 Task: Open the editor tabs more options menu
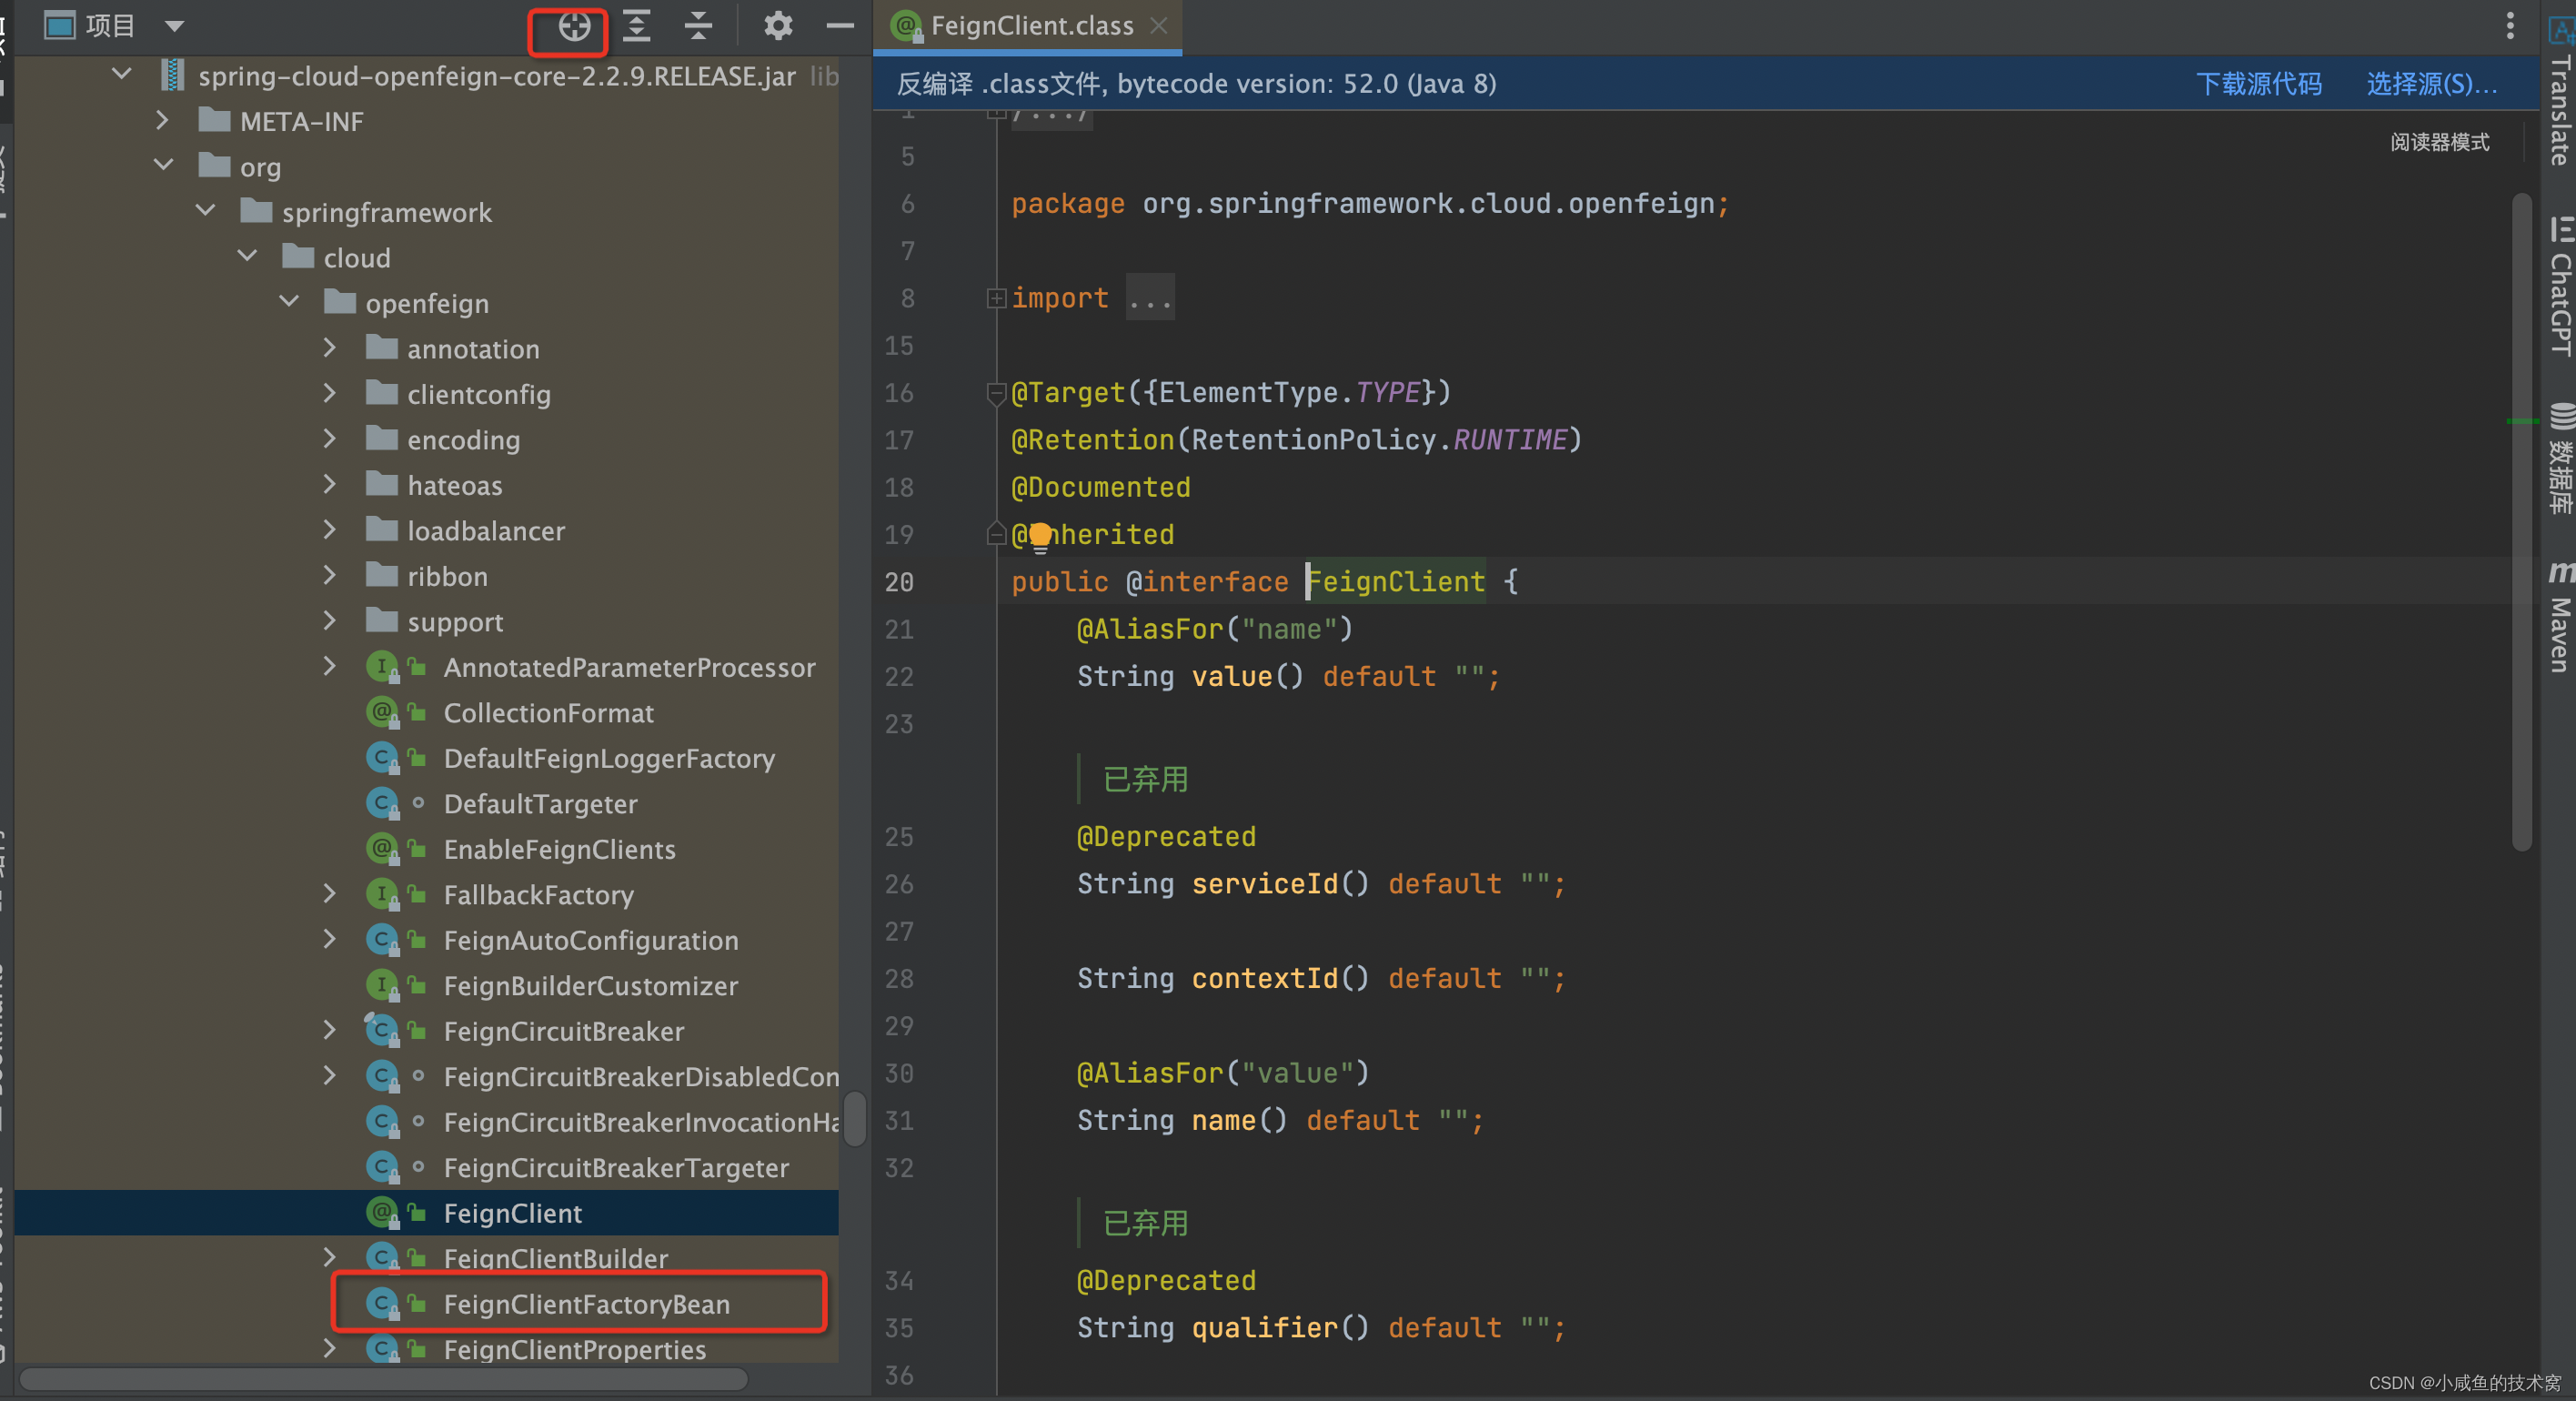click(x=2510, y=26)
